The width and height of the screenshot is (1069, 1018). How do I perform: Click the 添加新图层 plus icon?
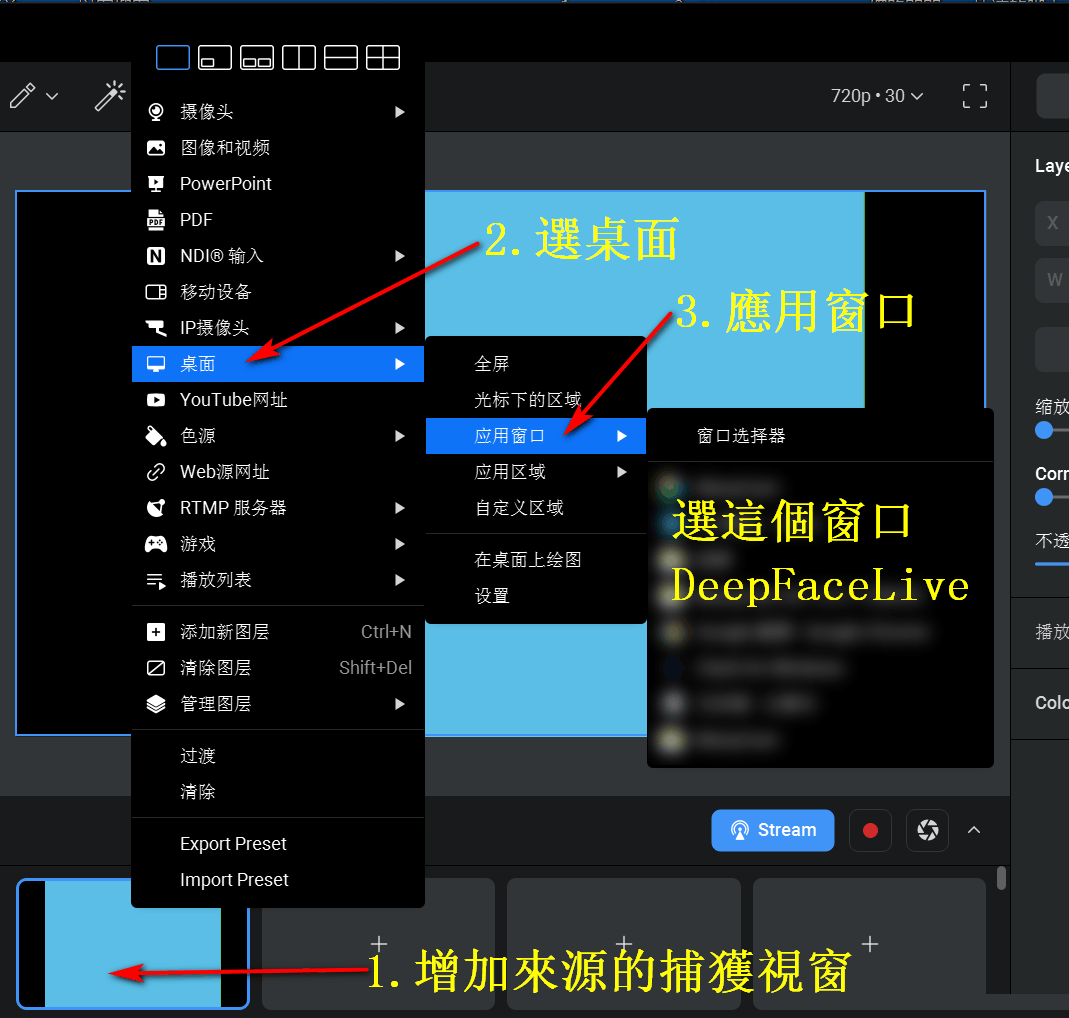click(156, 632)
